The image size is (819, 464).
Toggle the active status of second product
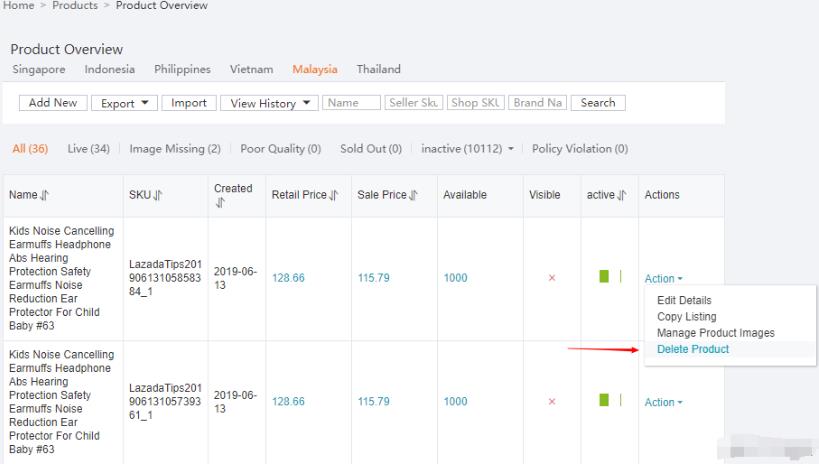point(609,401)
